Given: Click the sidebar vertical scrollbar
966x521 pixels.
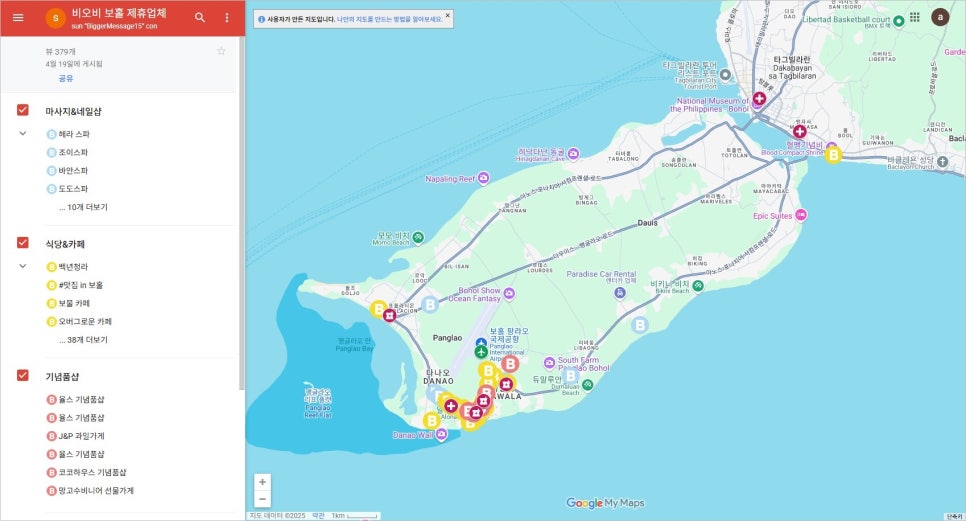Looking at the screenshot, I should [x=242, y=212].
